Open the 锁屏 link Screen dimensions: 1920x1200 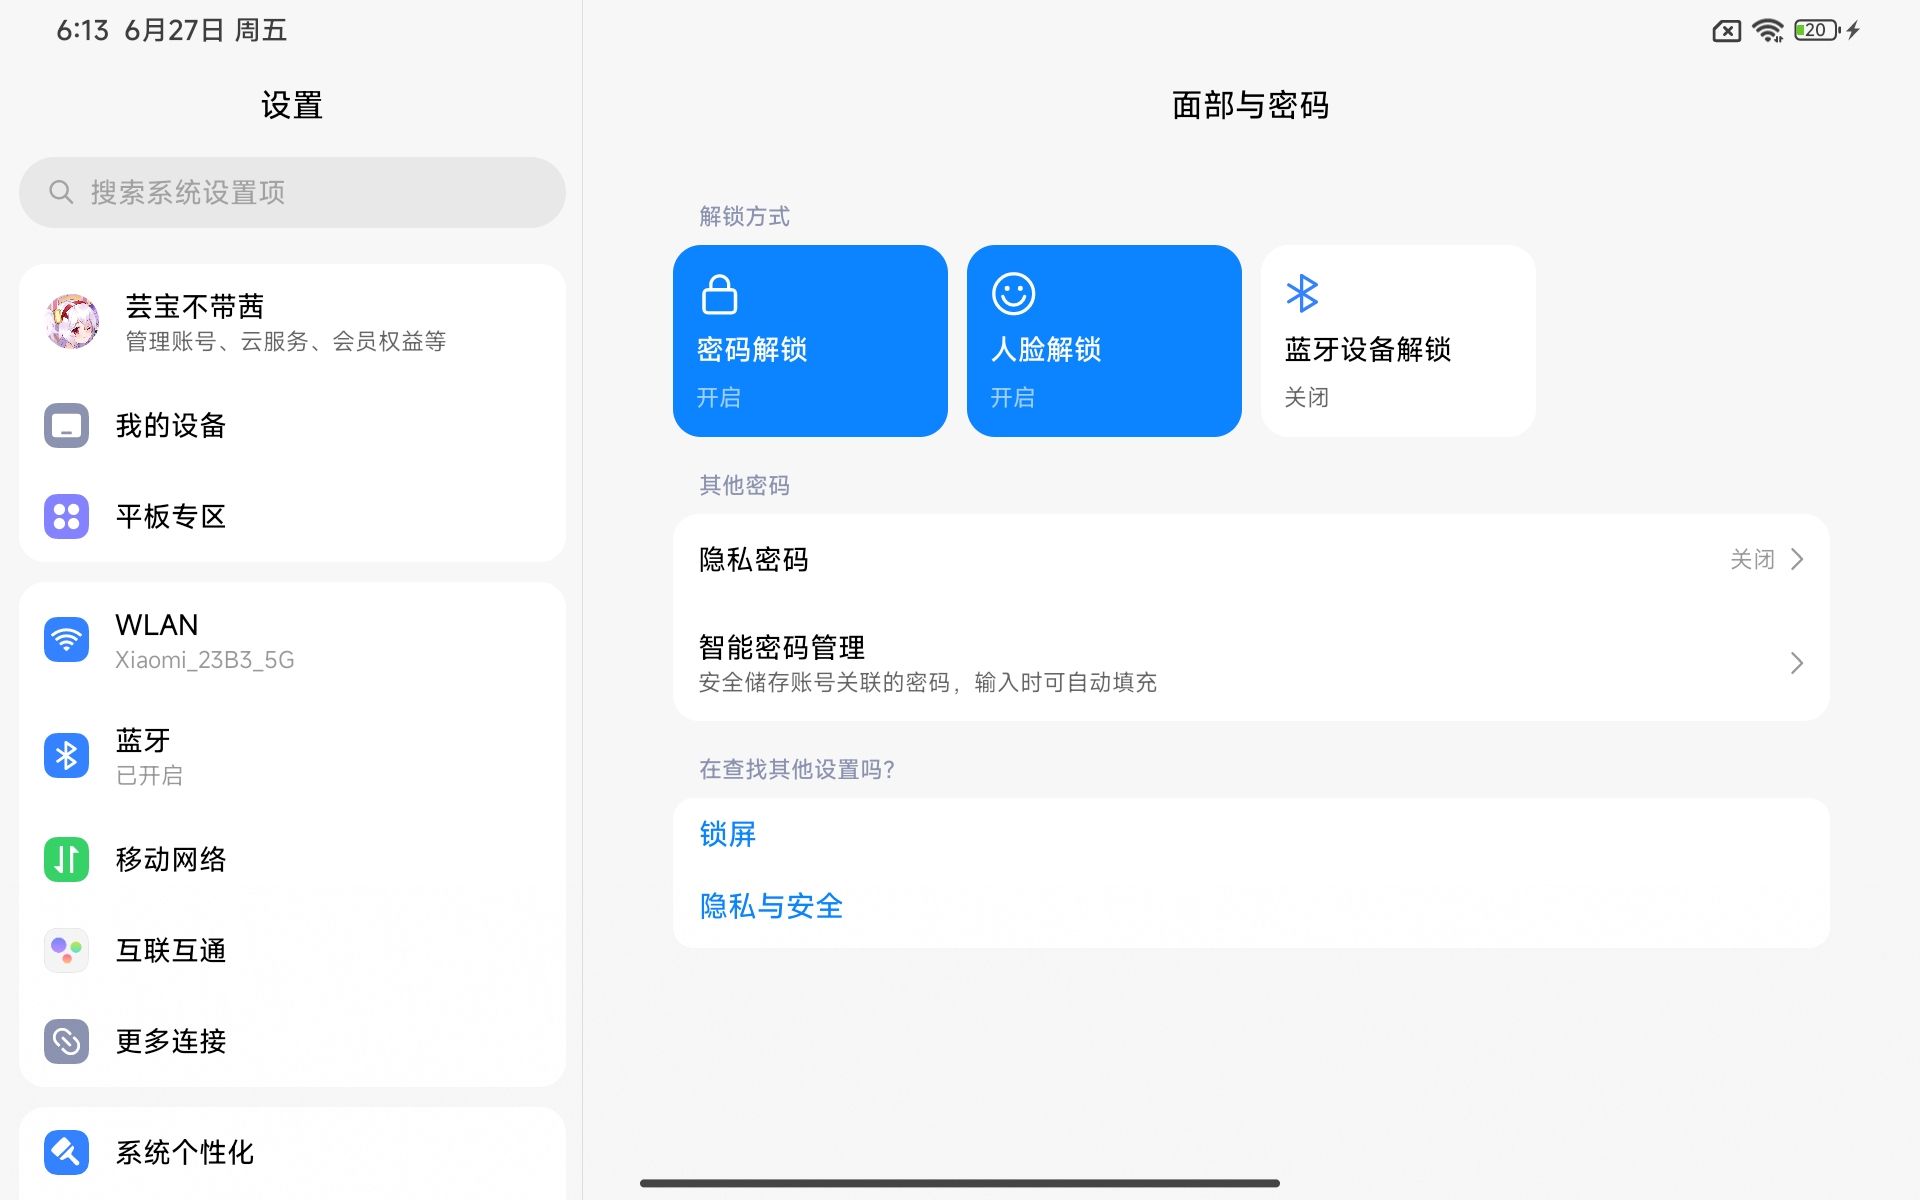point(727,834)
